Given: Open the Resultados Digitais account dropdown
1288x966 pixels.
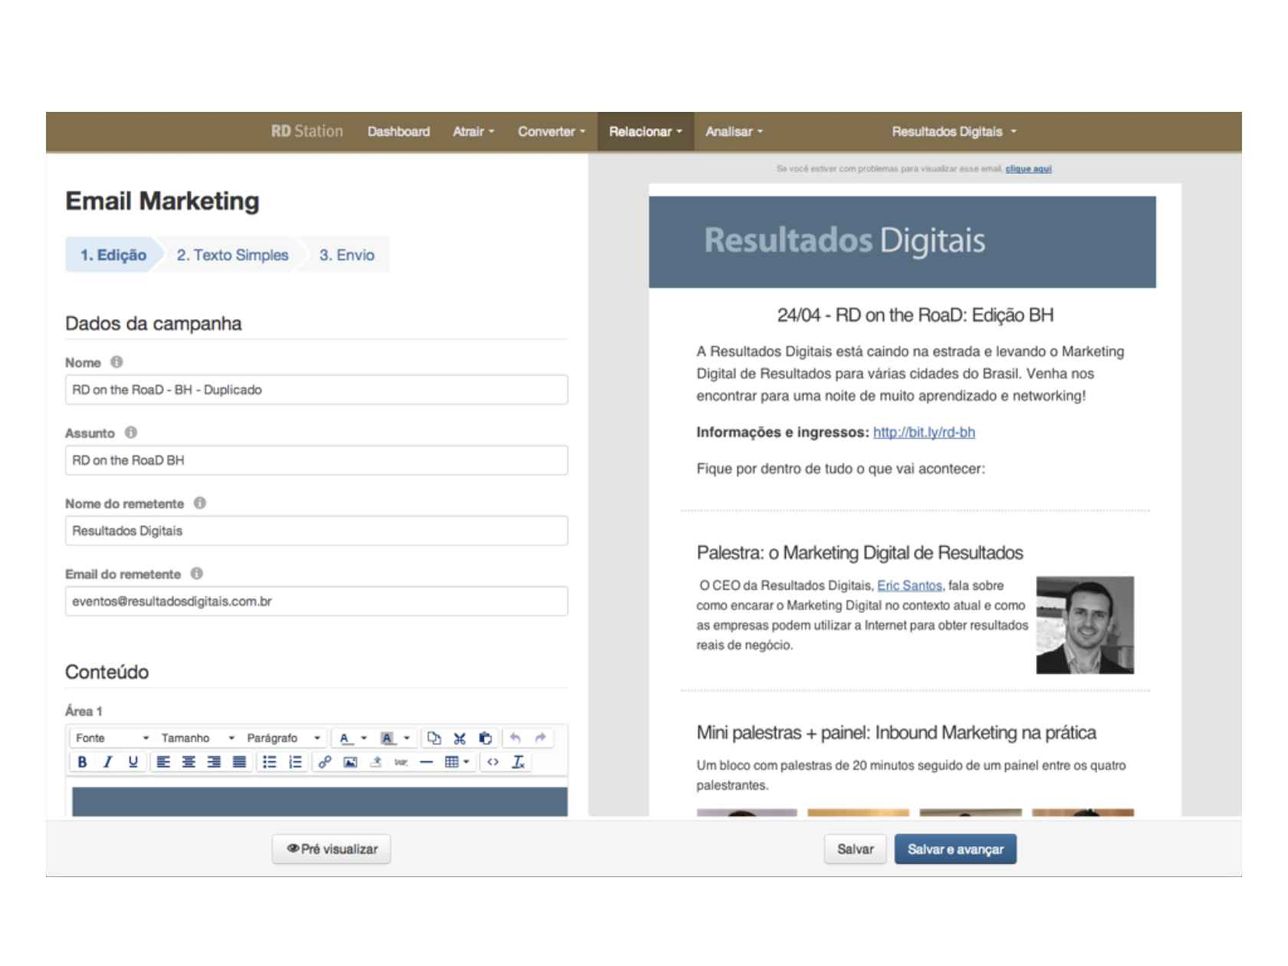Looking at the screenshot, I should 954,131.
